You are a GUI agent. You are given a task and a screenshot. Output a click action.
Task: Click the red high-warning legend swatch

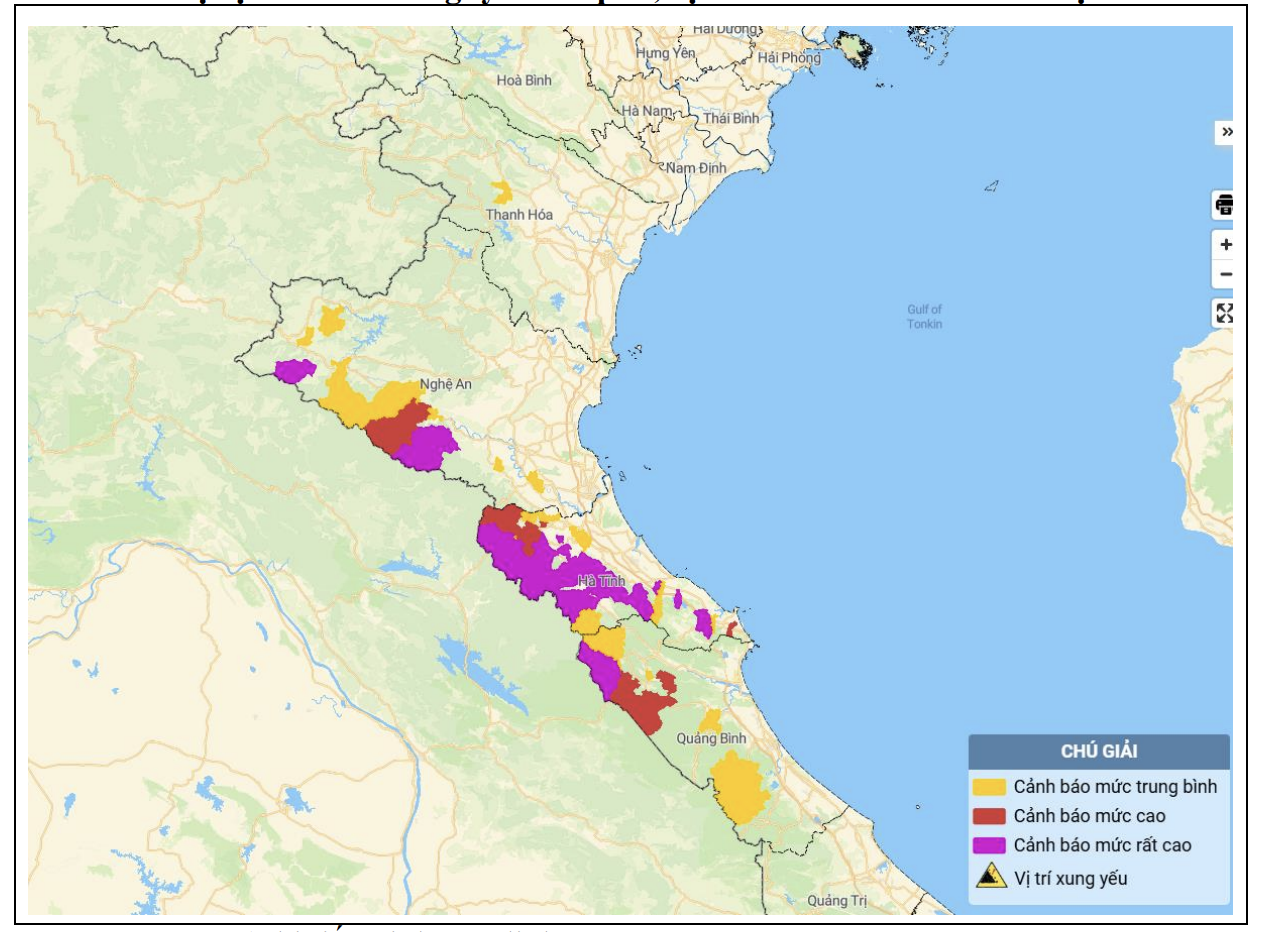point(989,816)
